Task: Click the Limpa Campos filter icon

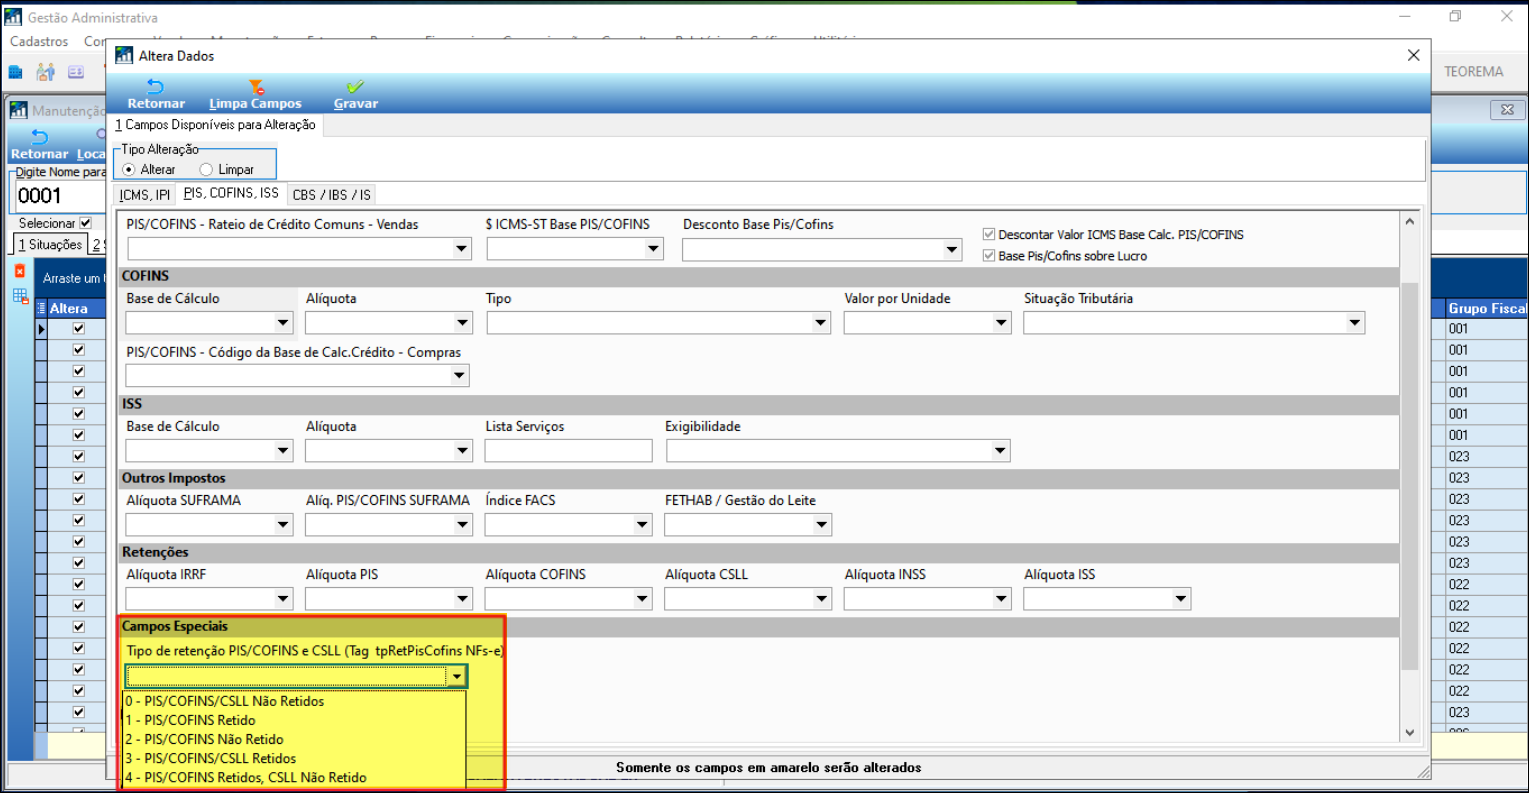Action: 256,88
